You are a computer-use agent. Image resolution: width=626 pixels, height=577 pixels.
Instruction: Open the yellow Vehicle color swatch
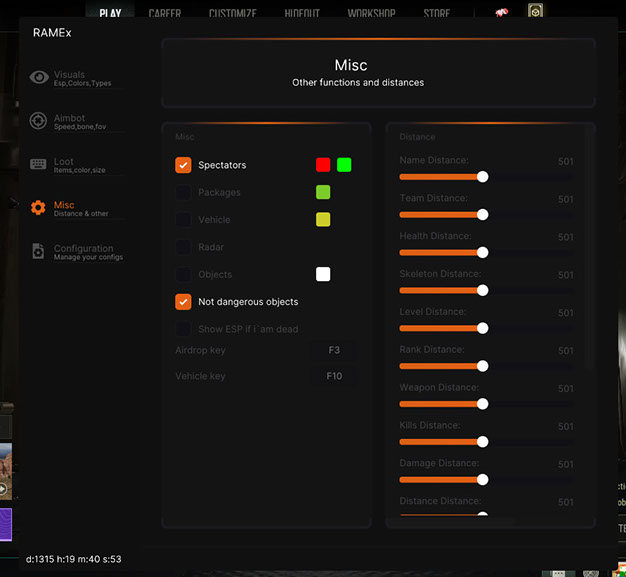pos(323,220)
